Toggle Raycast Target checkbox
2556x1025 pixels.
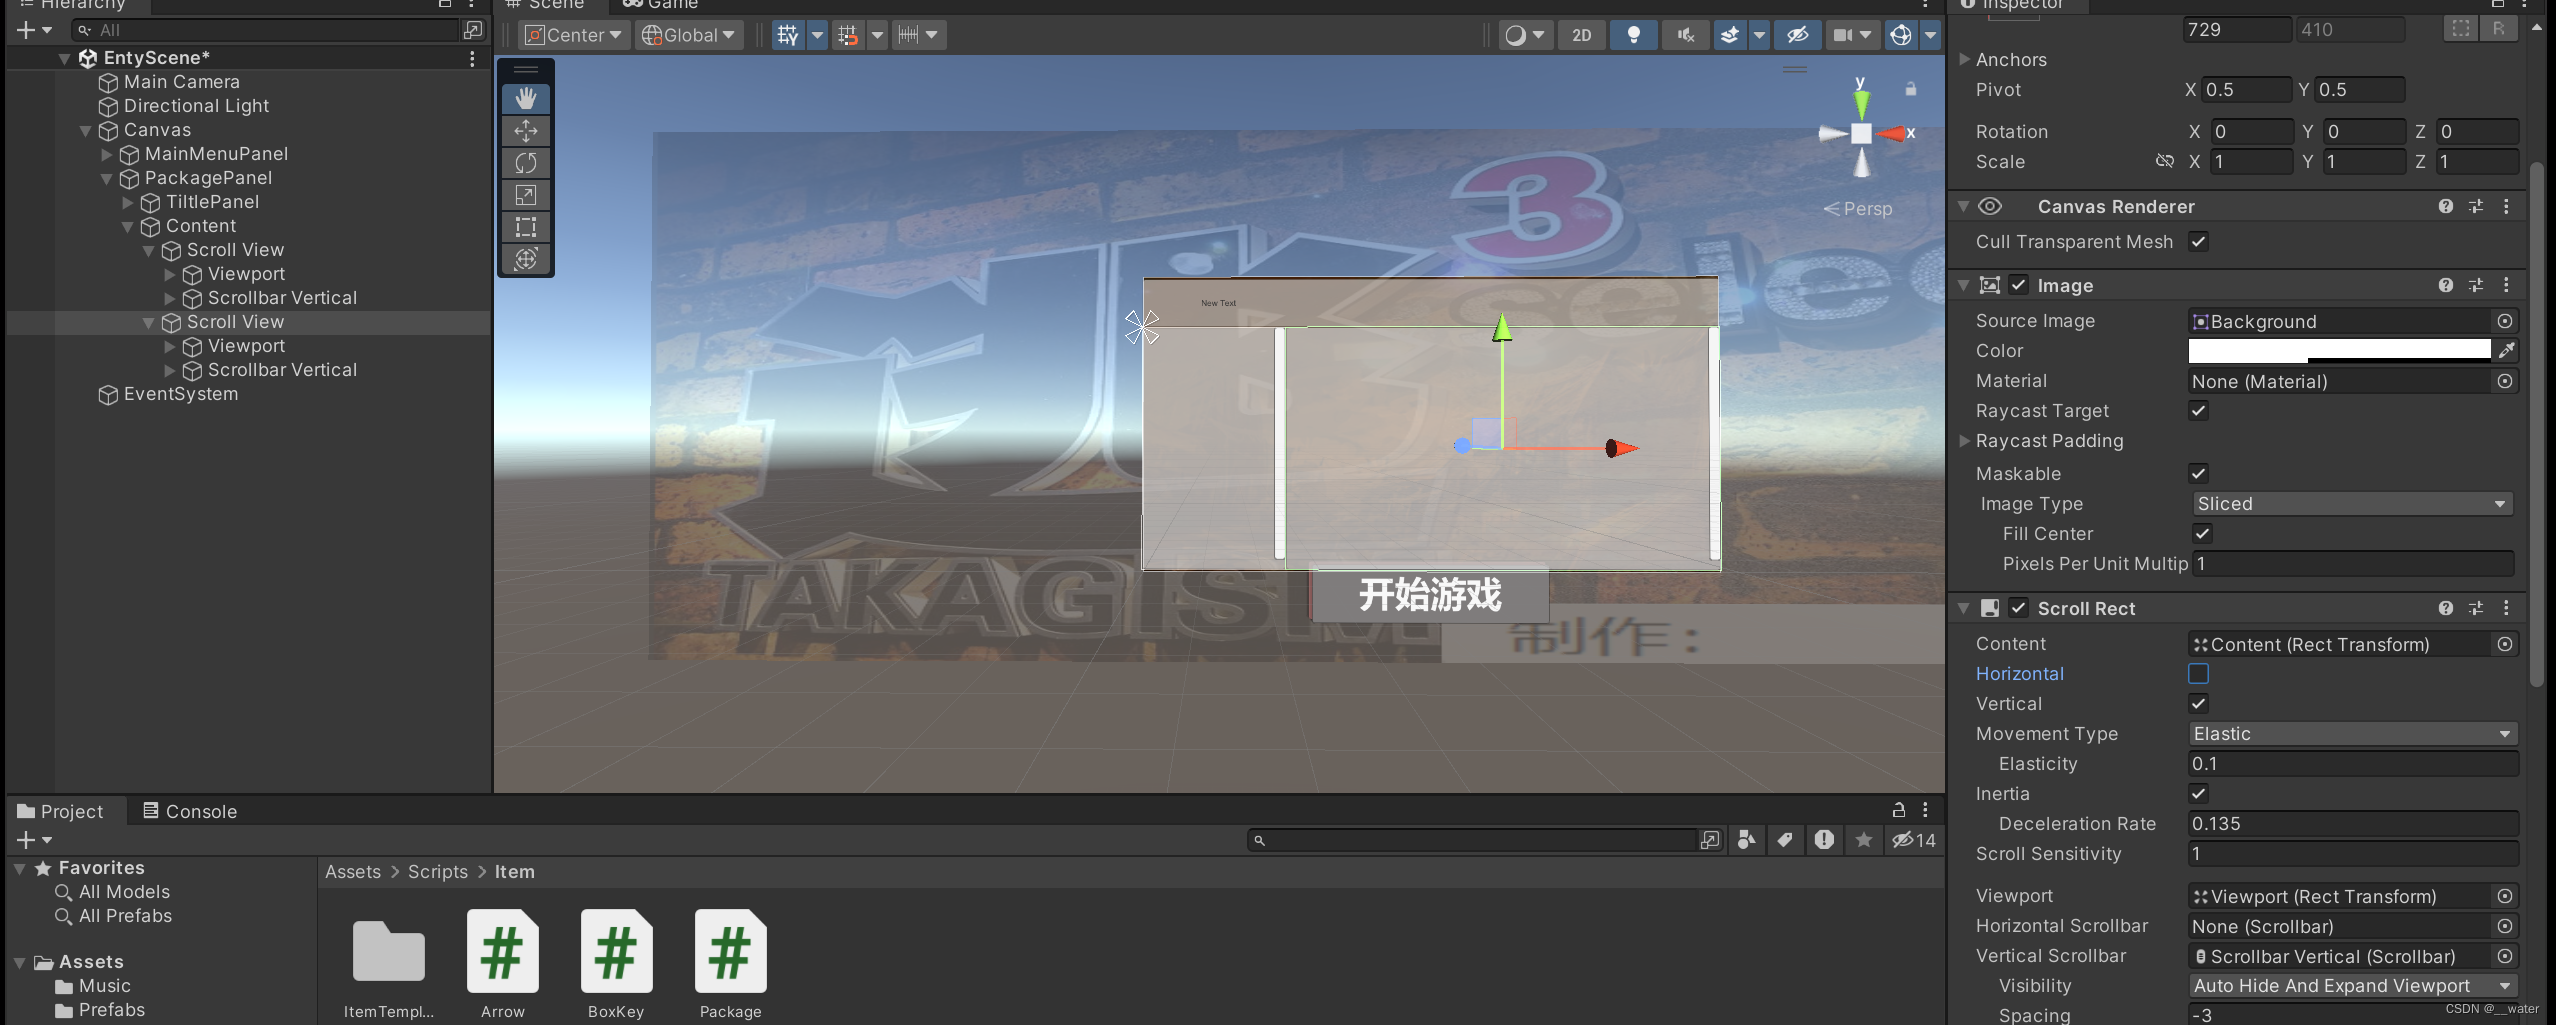[x=2198, y=410]
